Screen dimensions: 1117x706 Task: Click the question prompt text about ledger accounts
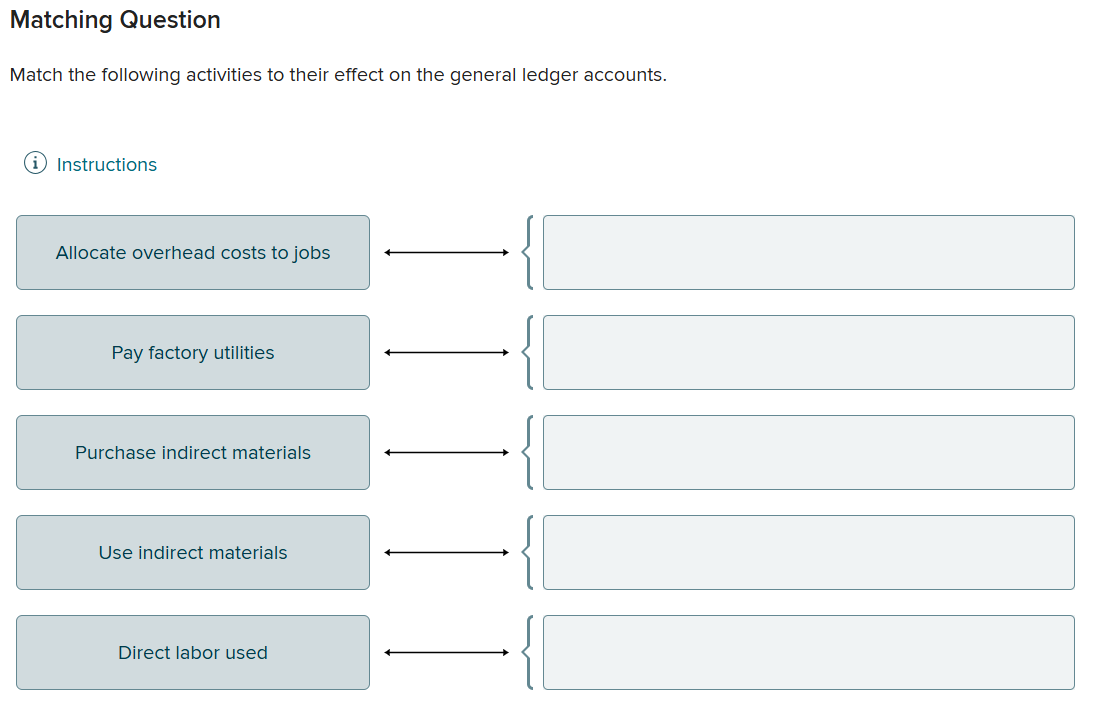[x=338, y=74]
